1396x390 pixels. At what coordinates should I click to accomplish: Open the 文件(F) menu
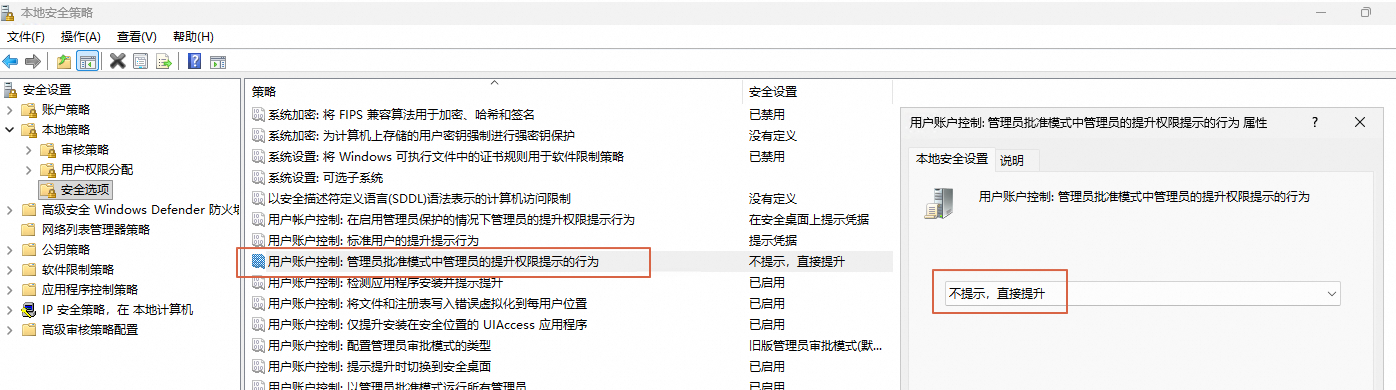coord(26,36)
